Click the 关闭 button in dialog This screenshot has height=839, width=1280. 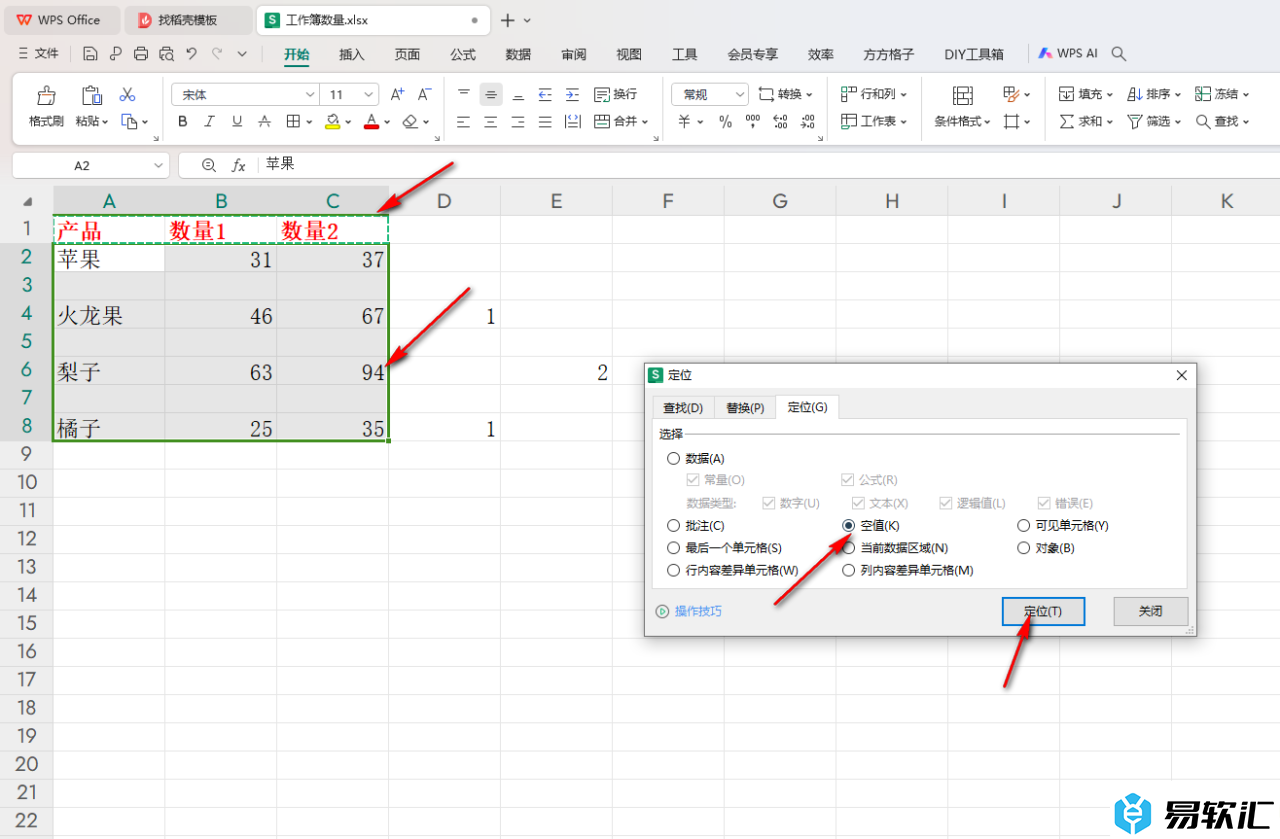(x=1151, y=611)
